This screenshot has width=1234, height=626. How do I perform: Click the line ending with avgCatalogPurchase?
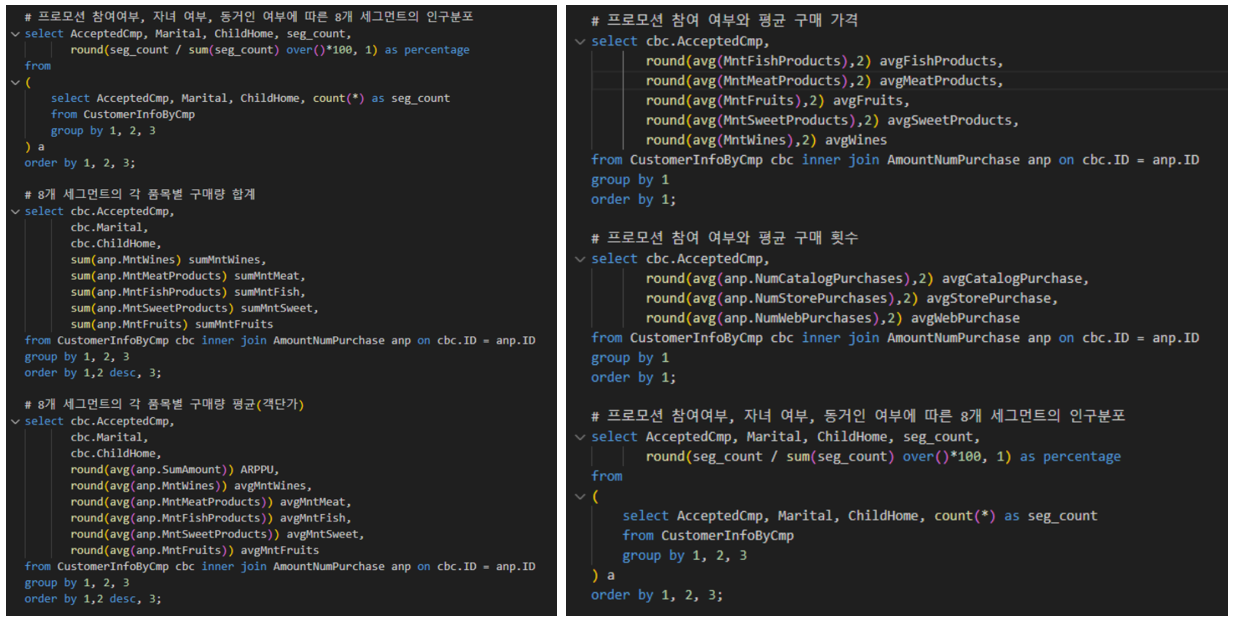(867, 279)
